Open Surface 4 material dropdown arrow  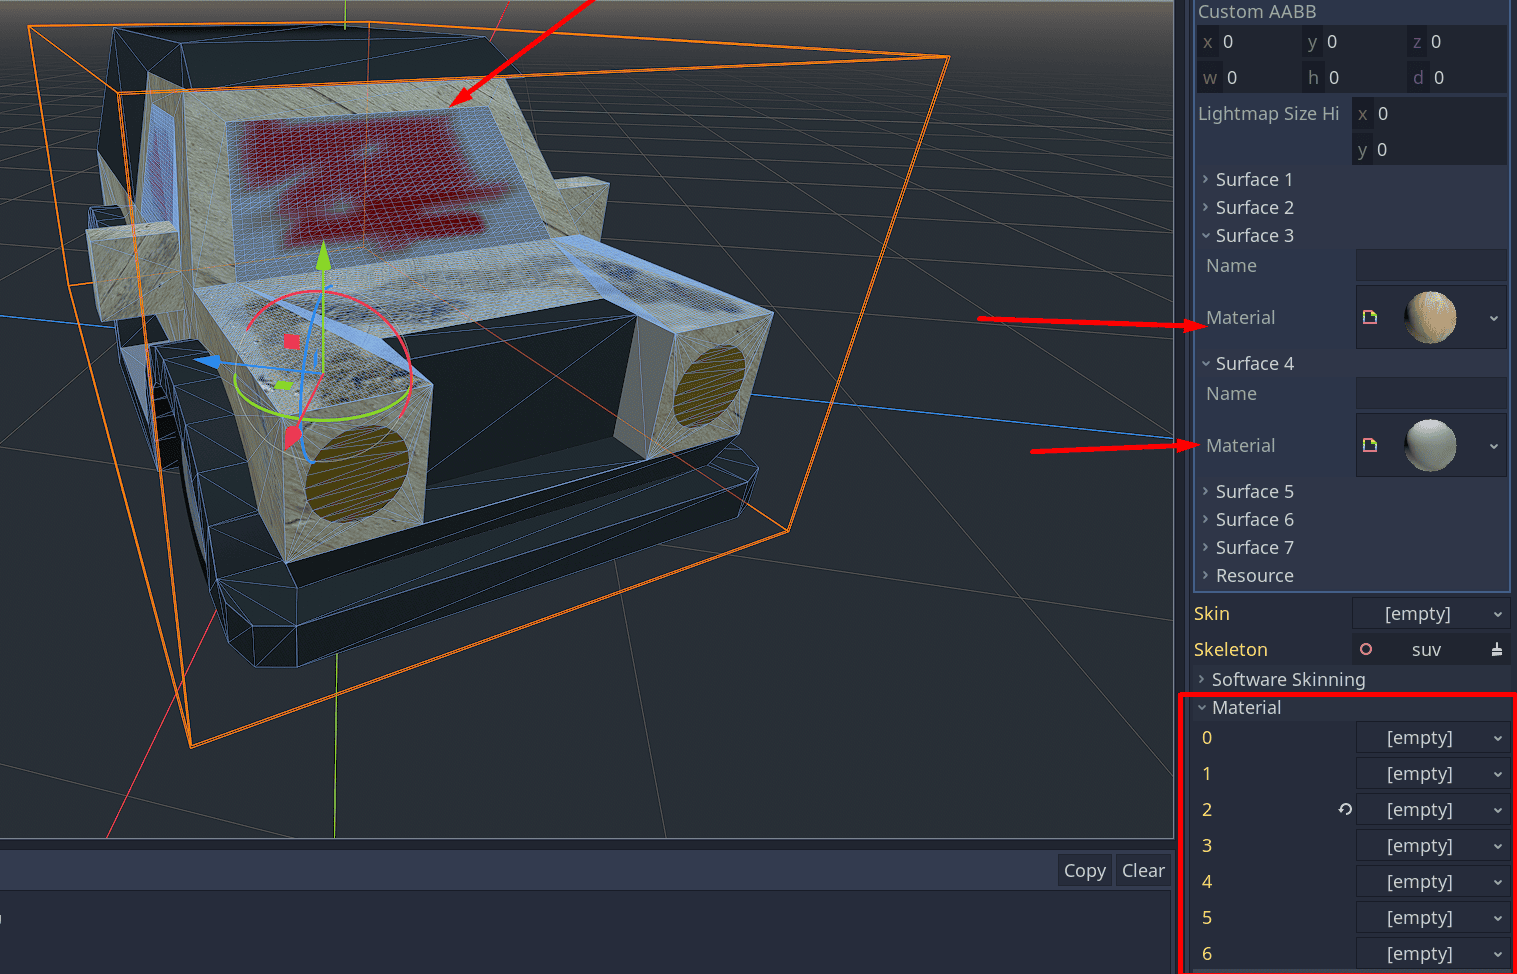(x=1493, y=446)
